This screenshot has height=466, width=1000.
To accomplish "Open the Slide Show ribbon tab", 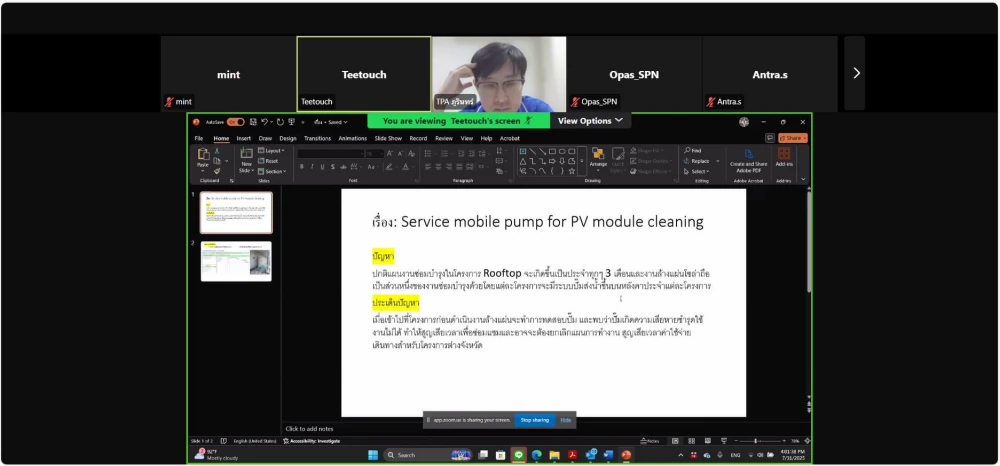I will 388,138.
